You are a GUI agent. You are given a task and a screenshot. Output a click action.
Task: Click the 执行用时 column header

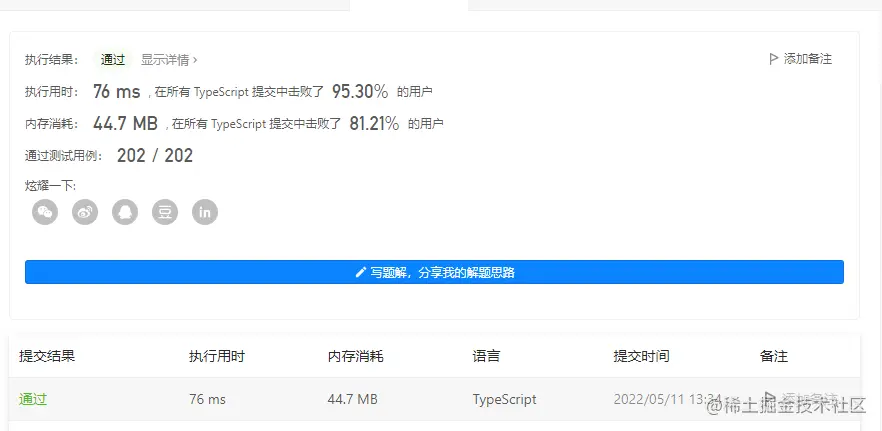(x=217, y=356)
